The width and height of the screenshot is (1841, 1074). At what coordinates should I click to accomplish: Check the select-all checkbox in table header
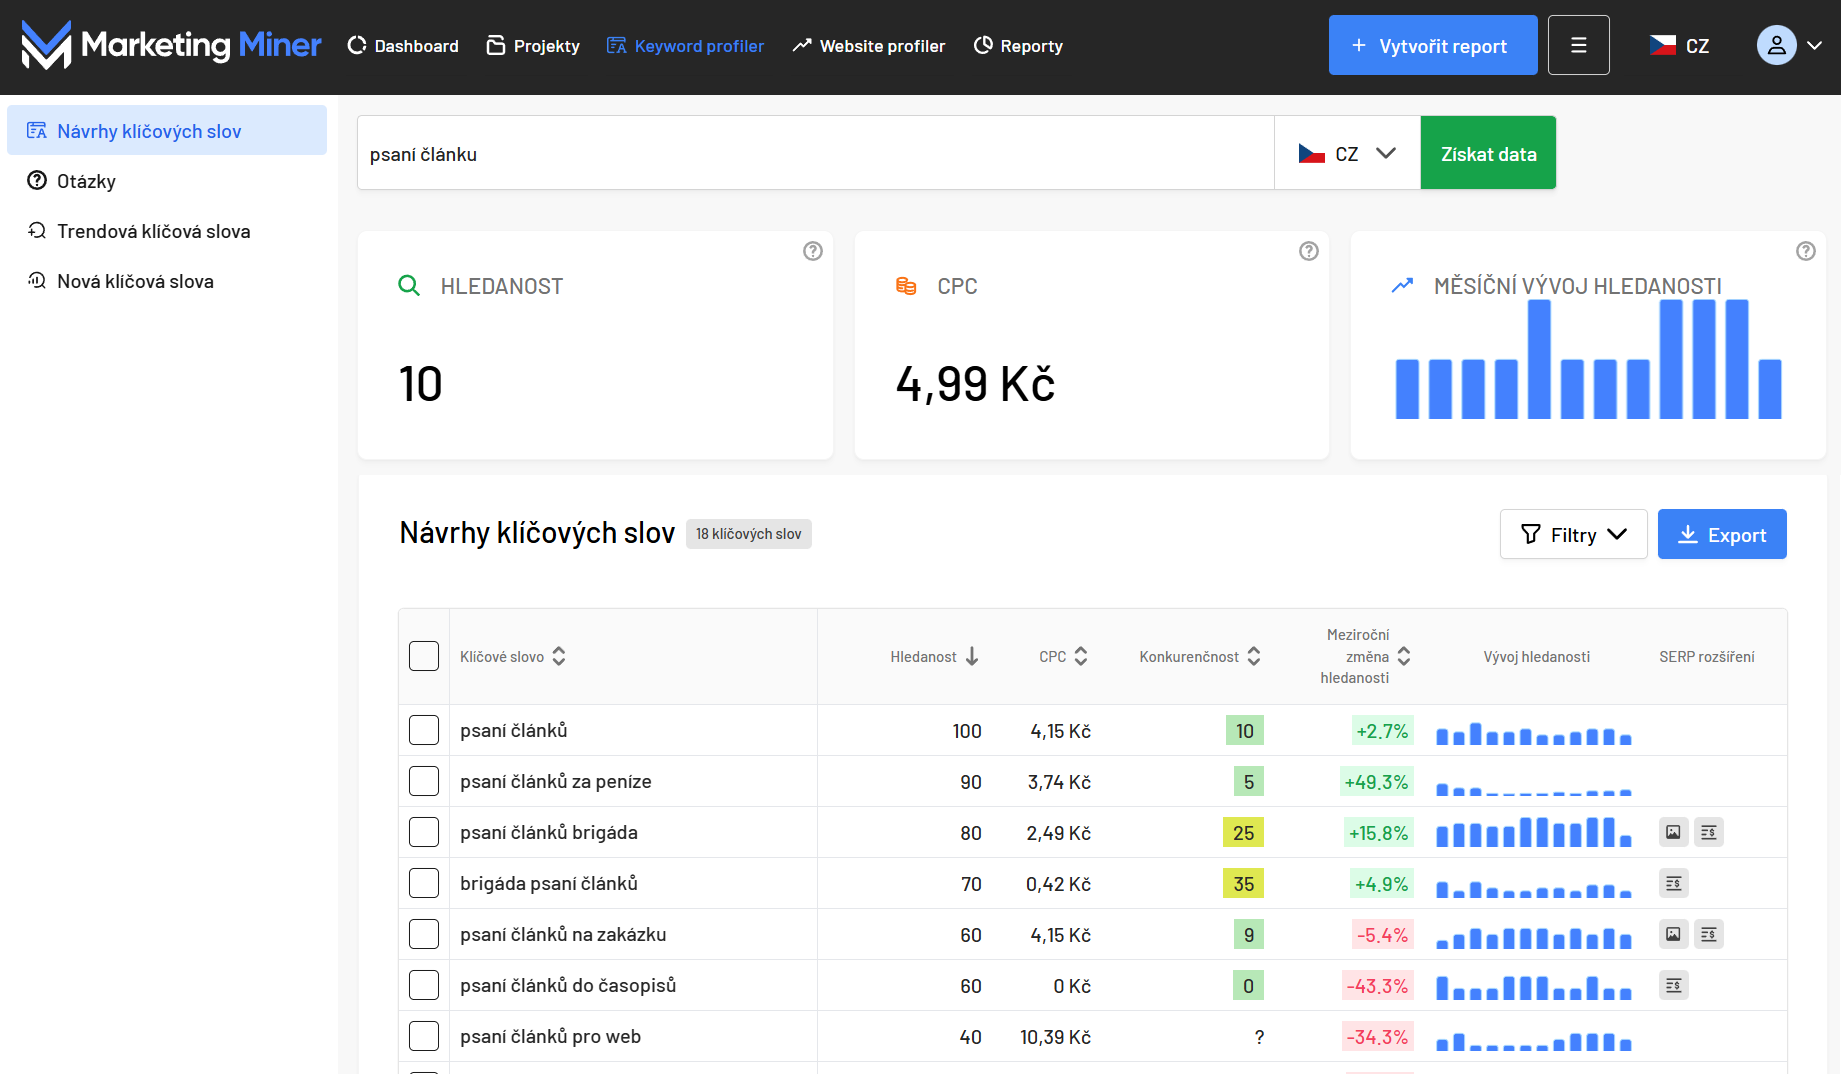(x=424, y=656)
